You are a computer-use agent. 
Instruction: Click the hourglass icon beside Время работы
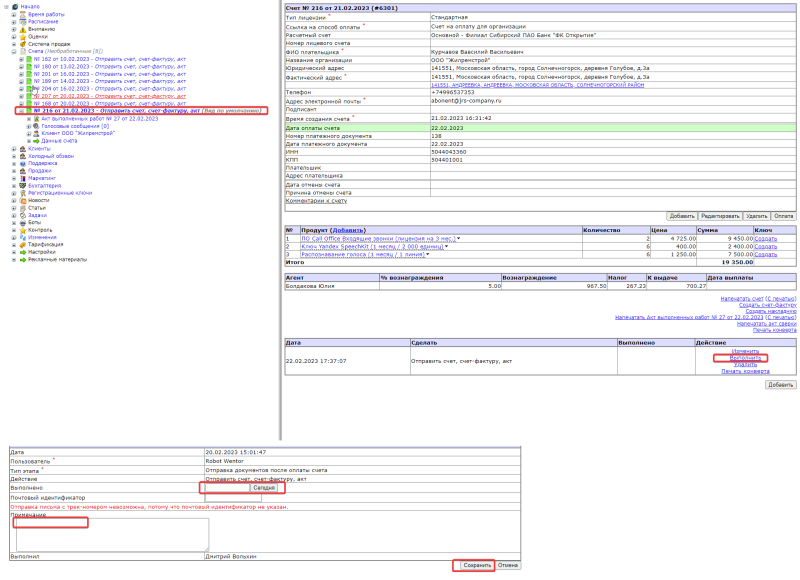[x=22, y=14]
